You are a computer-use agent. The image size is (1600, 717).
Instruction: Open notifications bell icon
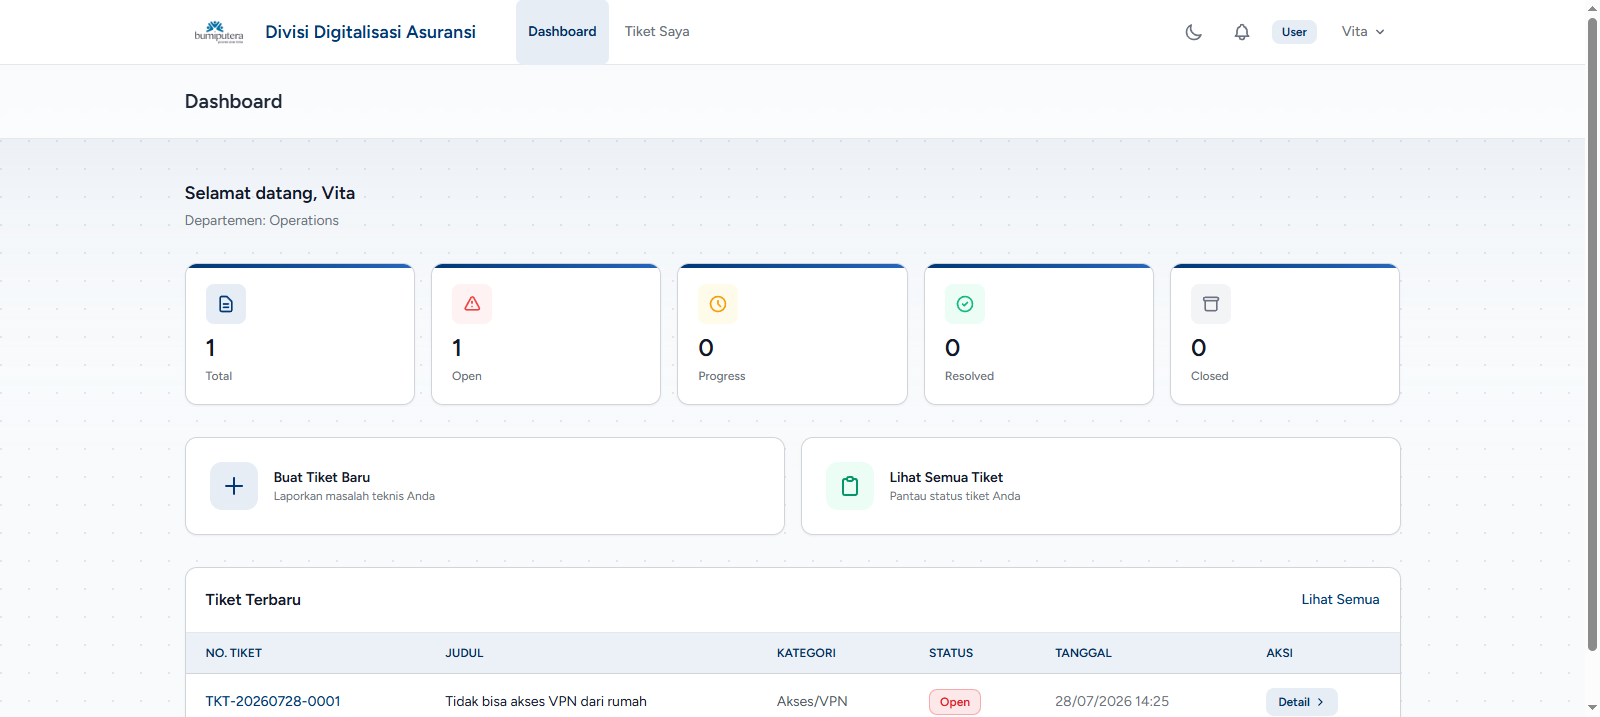1241,32
